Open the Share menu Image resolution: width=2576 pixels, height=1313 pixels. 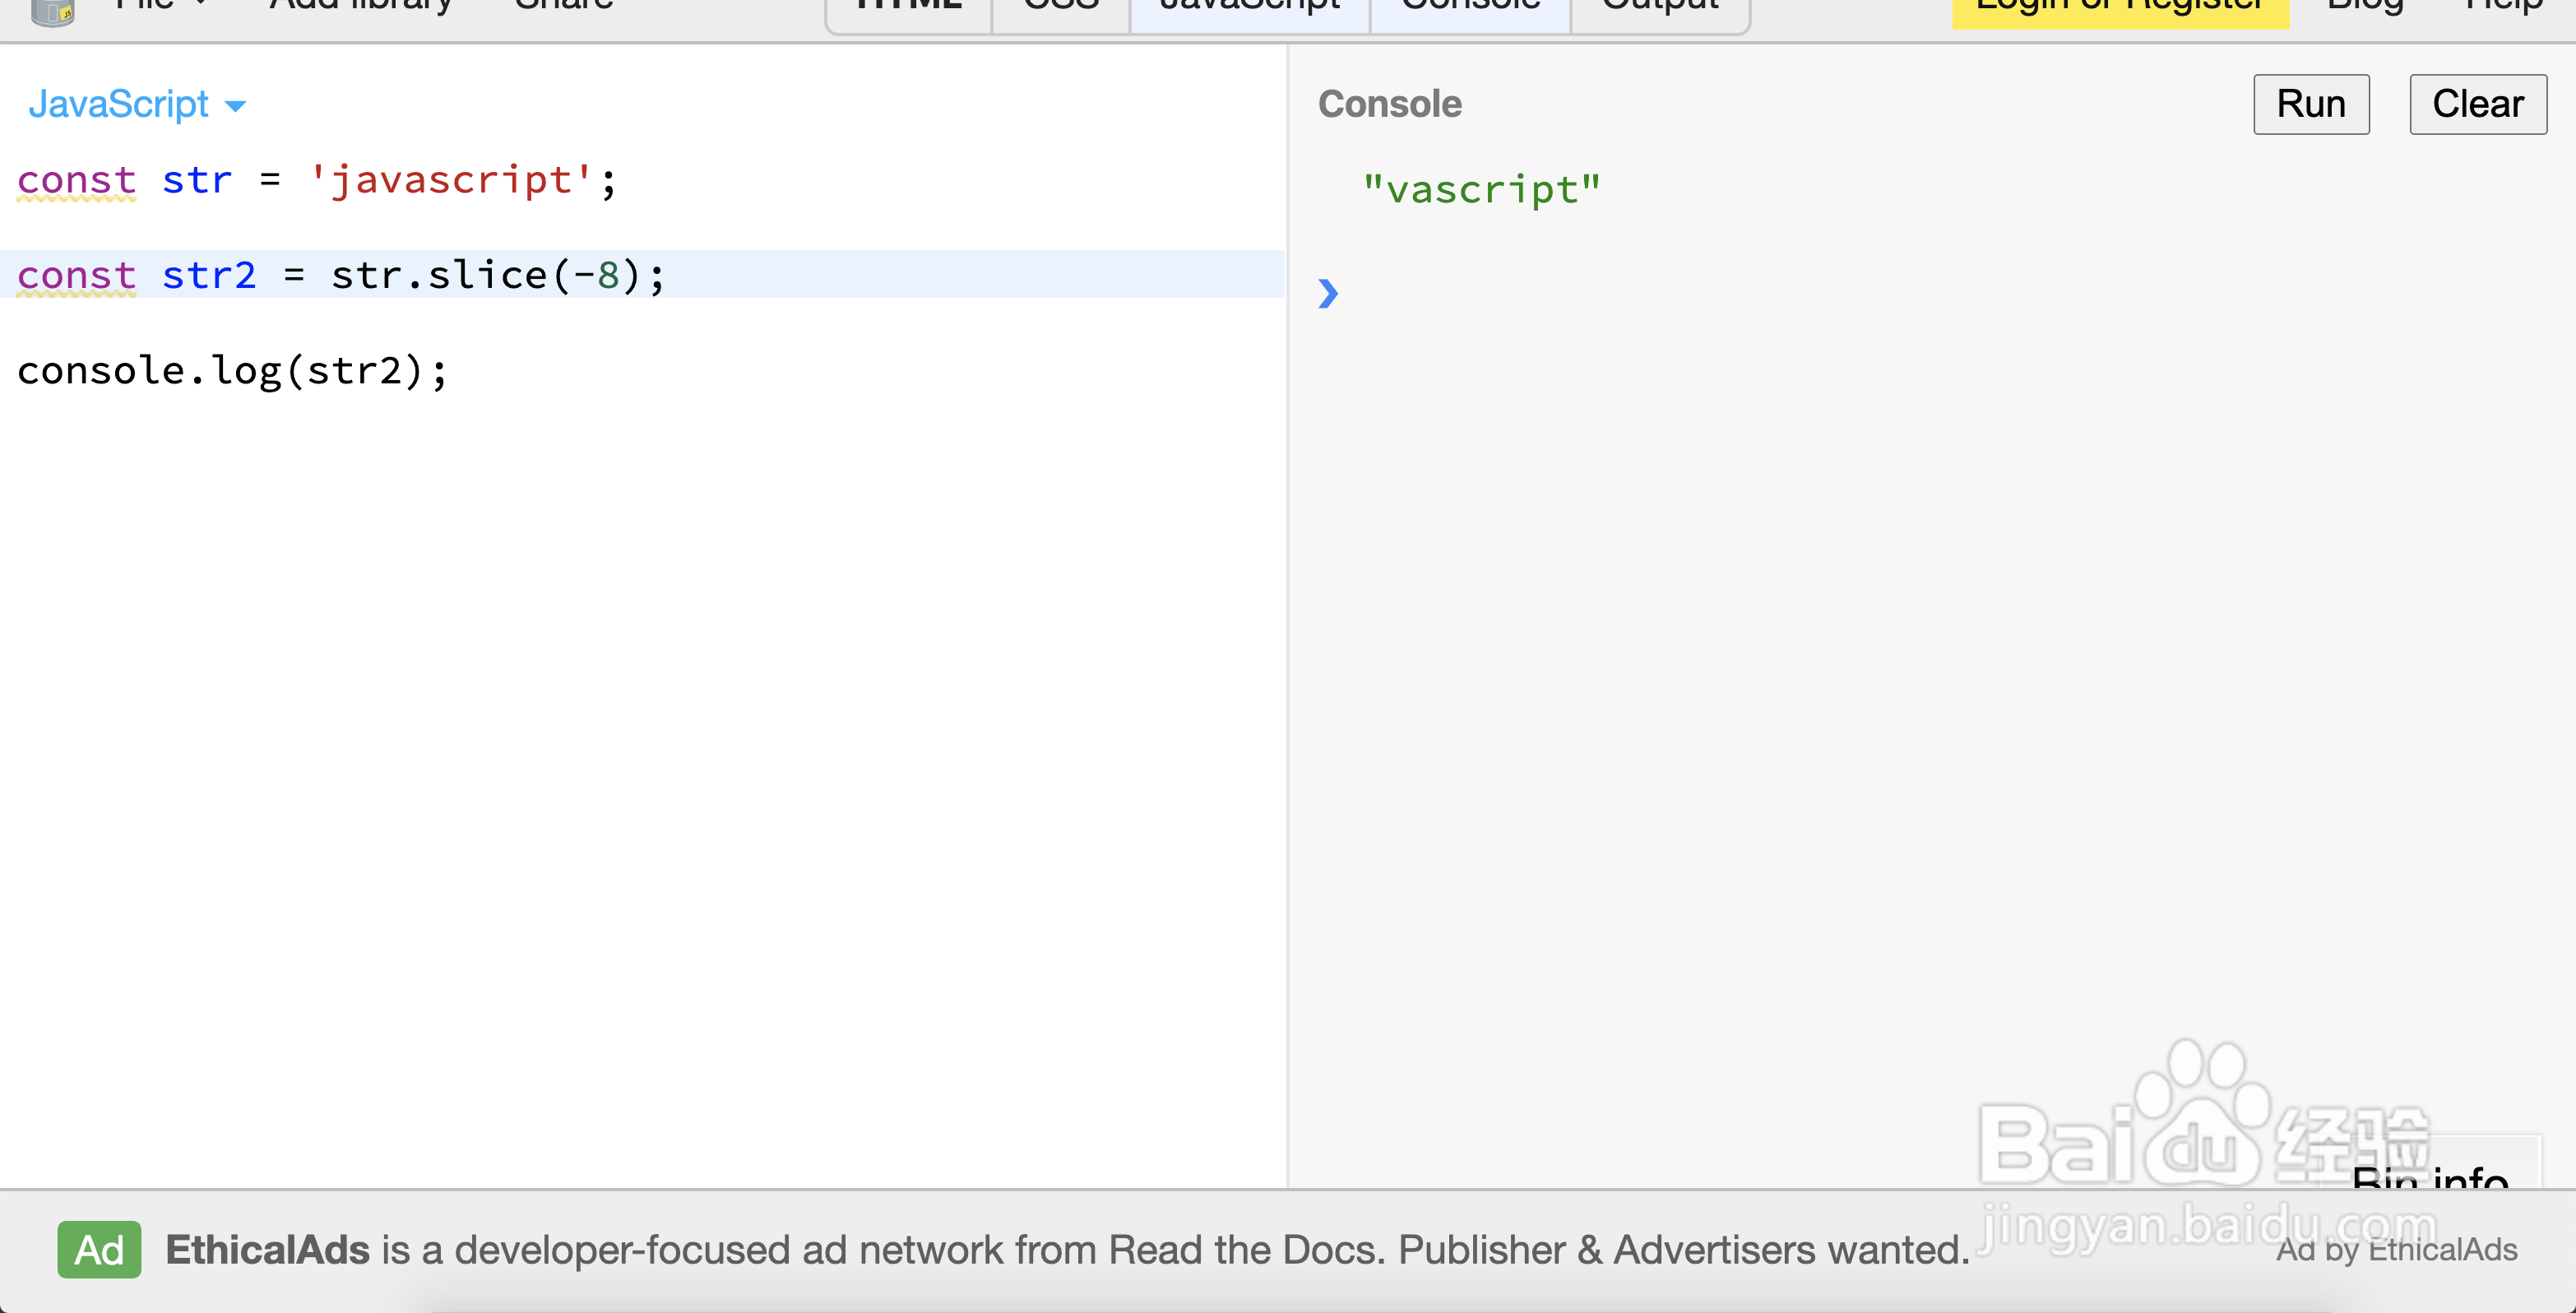pyautogui.click(x=563, y=6)
